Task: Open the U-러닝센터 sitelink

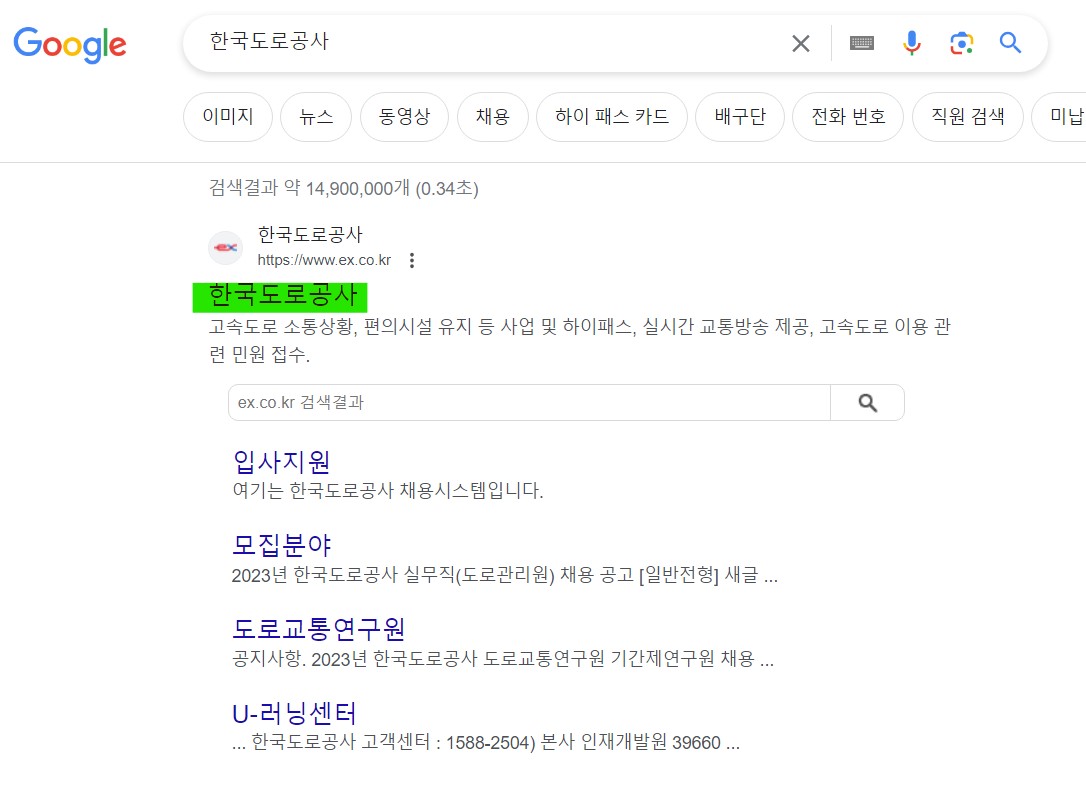Action: (294, 713)
